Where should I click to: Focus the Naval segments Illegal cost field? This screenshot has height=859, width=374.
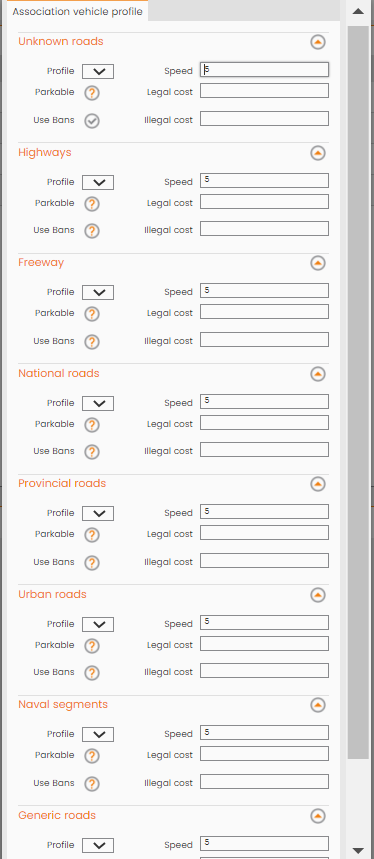coord(264,782)
